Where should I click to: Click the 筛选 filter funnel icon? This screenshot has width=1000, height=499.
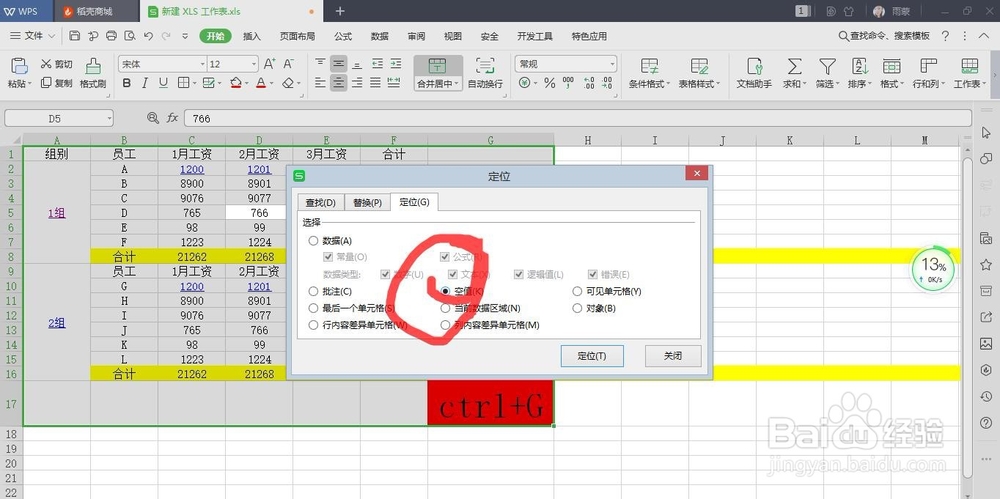click(827, 66)
